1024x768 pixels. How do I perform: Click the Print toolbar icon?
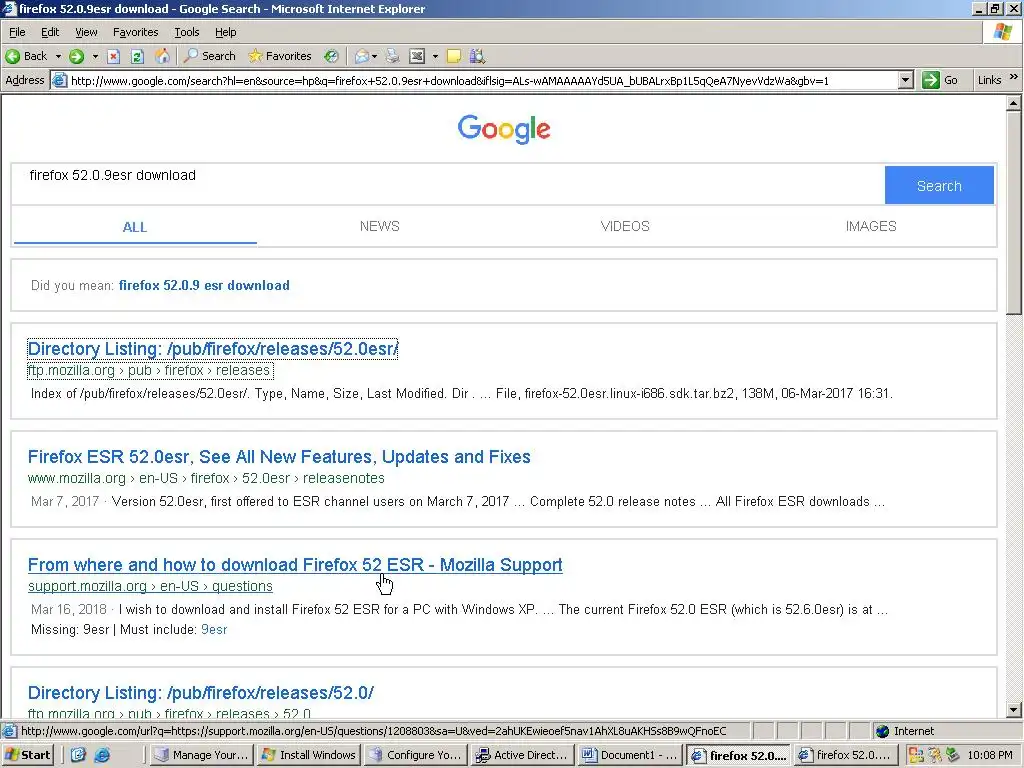[x=392, y=56]
